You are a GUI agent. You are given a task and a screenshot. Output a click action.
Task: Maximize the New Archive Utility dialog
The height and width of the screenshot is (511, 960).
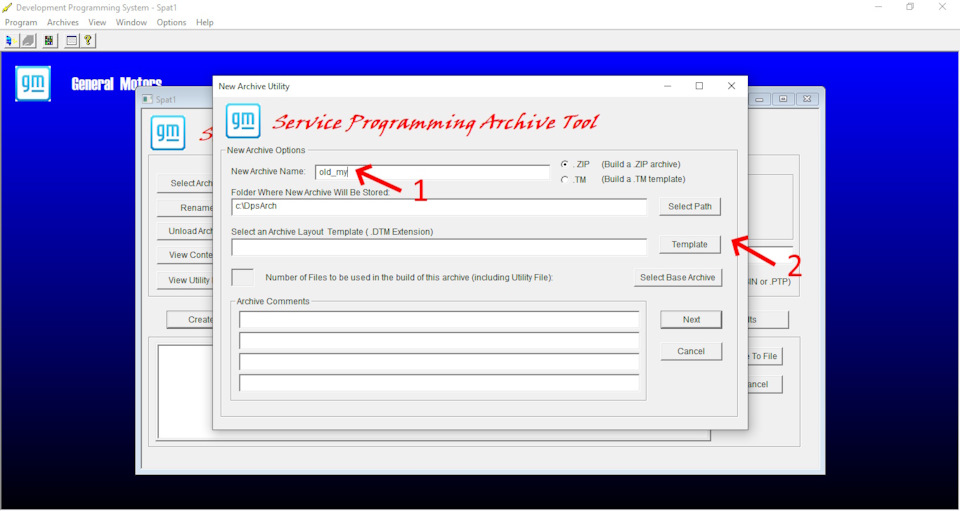[699, 86]
